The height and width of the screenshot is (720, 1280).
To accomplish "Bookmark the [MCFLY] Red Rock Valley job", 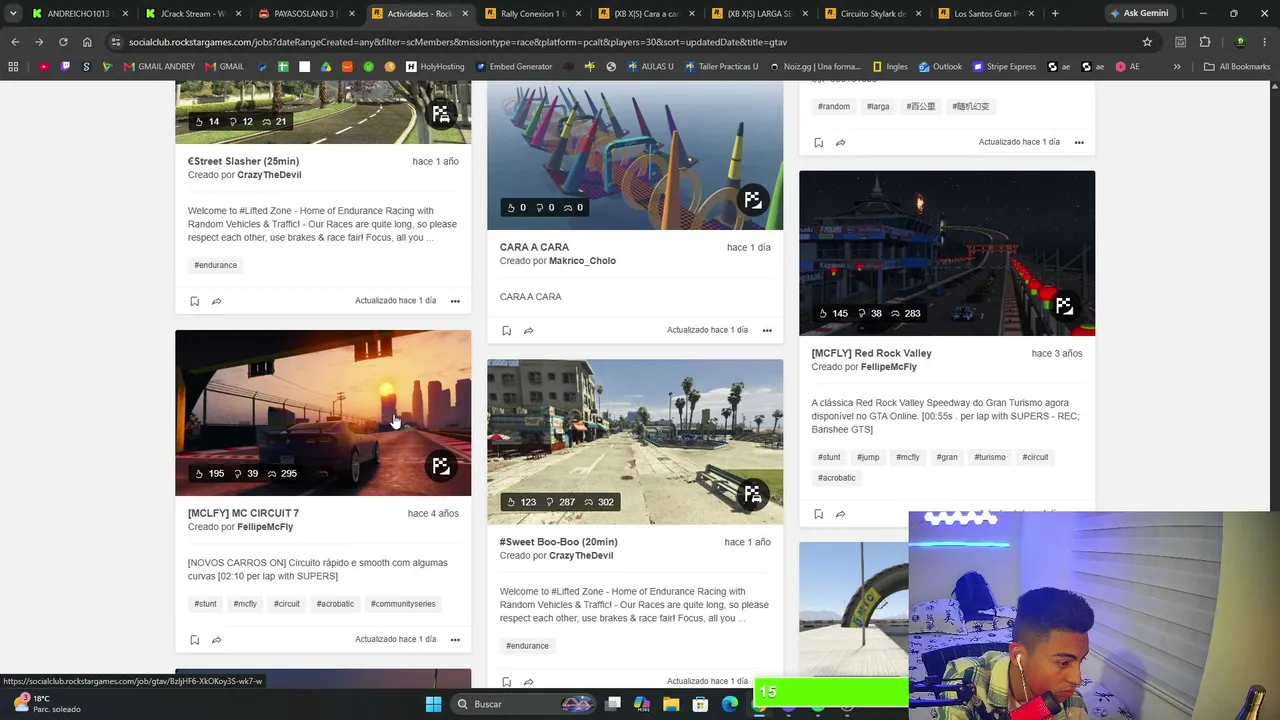I will 818,514.
